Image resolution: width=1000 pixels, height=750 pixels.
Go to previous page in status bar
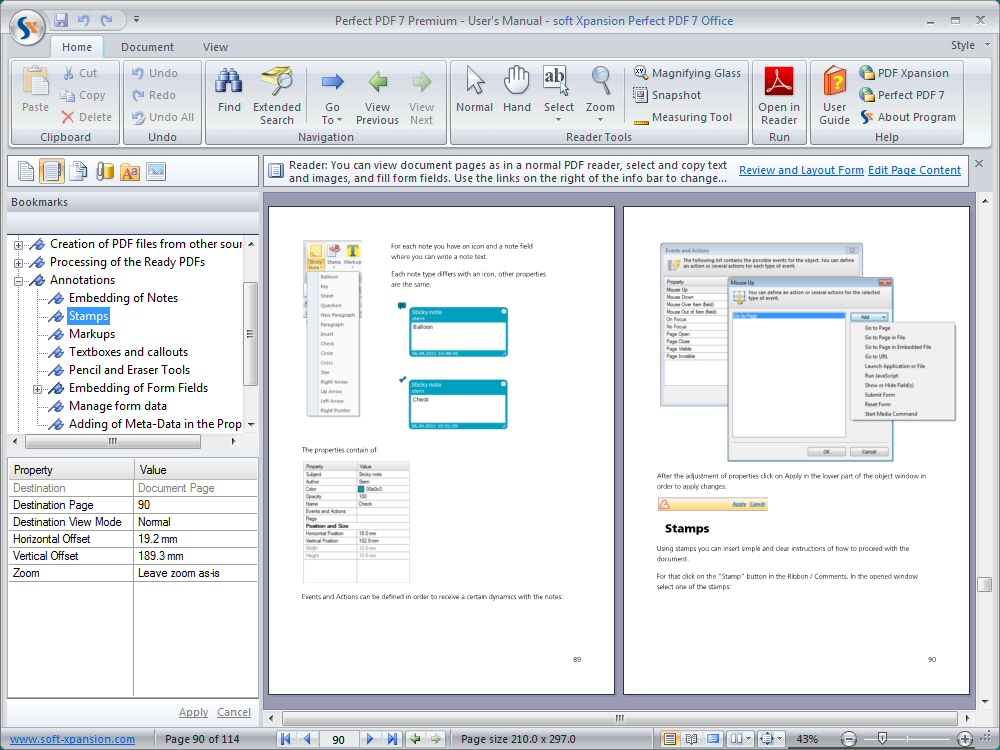coord(307,739)
